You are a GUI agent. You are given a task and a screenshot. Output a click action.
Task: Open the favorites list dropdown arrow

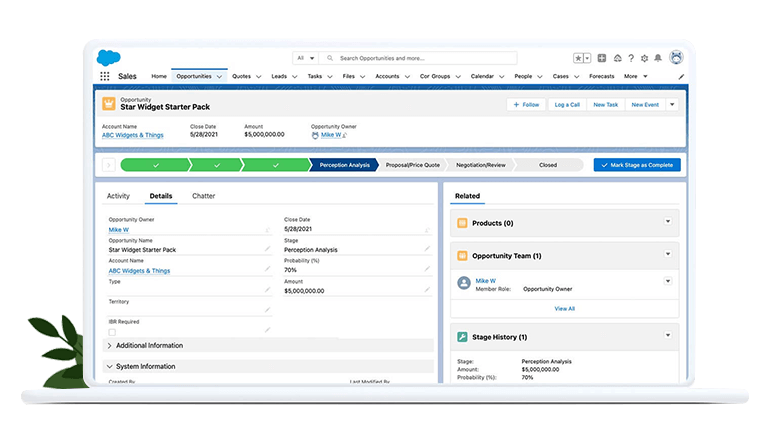[587, 58]
